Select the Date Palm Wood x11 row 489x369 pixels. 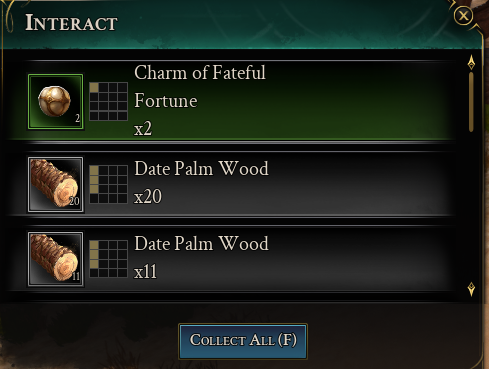pos(231,259)
